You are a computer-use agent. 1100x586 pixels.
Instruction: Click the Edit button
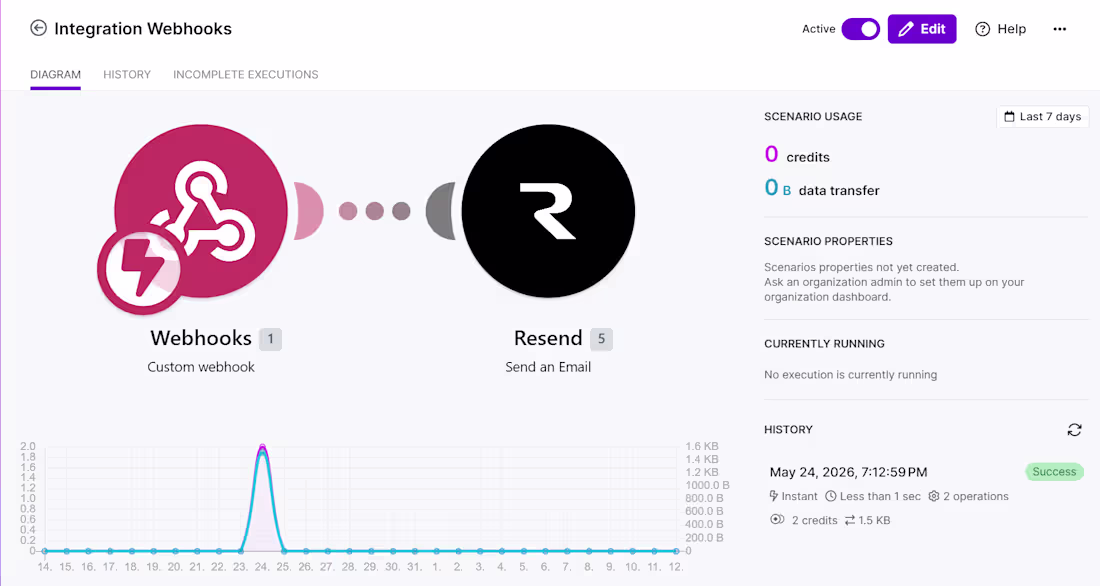[922, 29]
